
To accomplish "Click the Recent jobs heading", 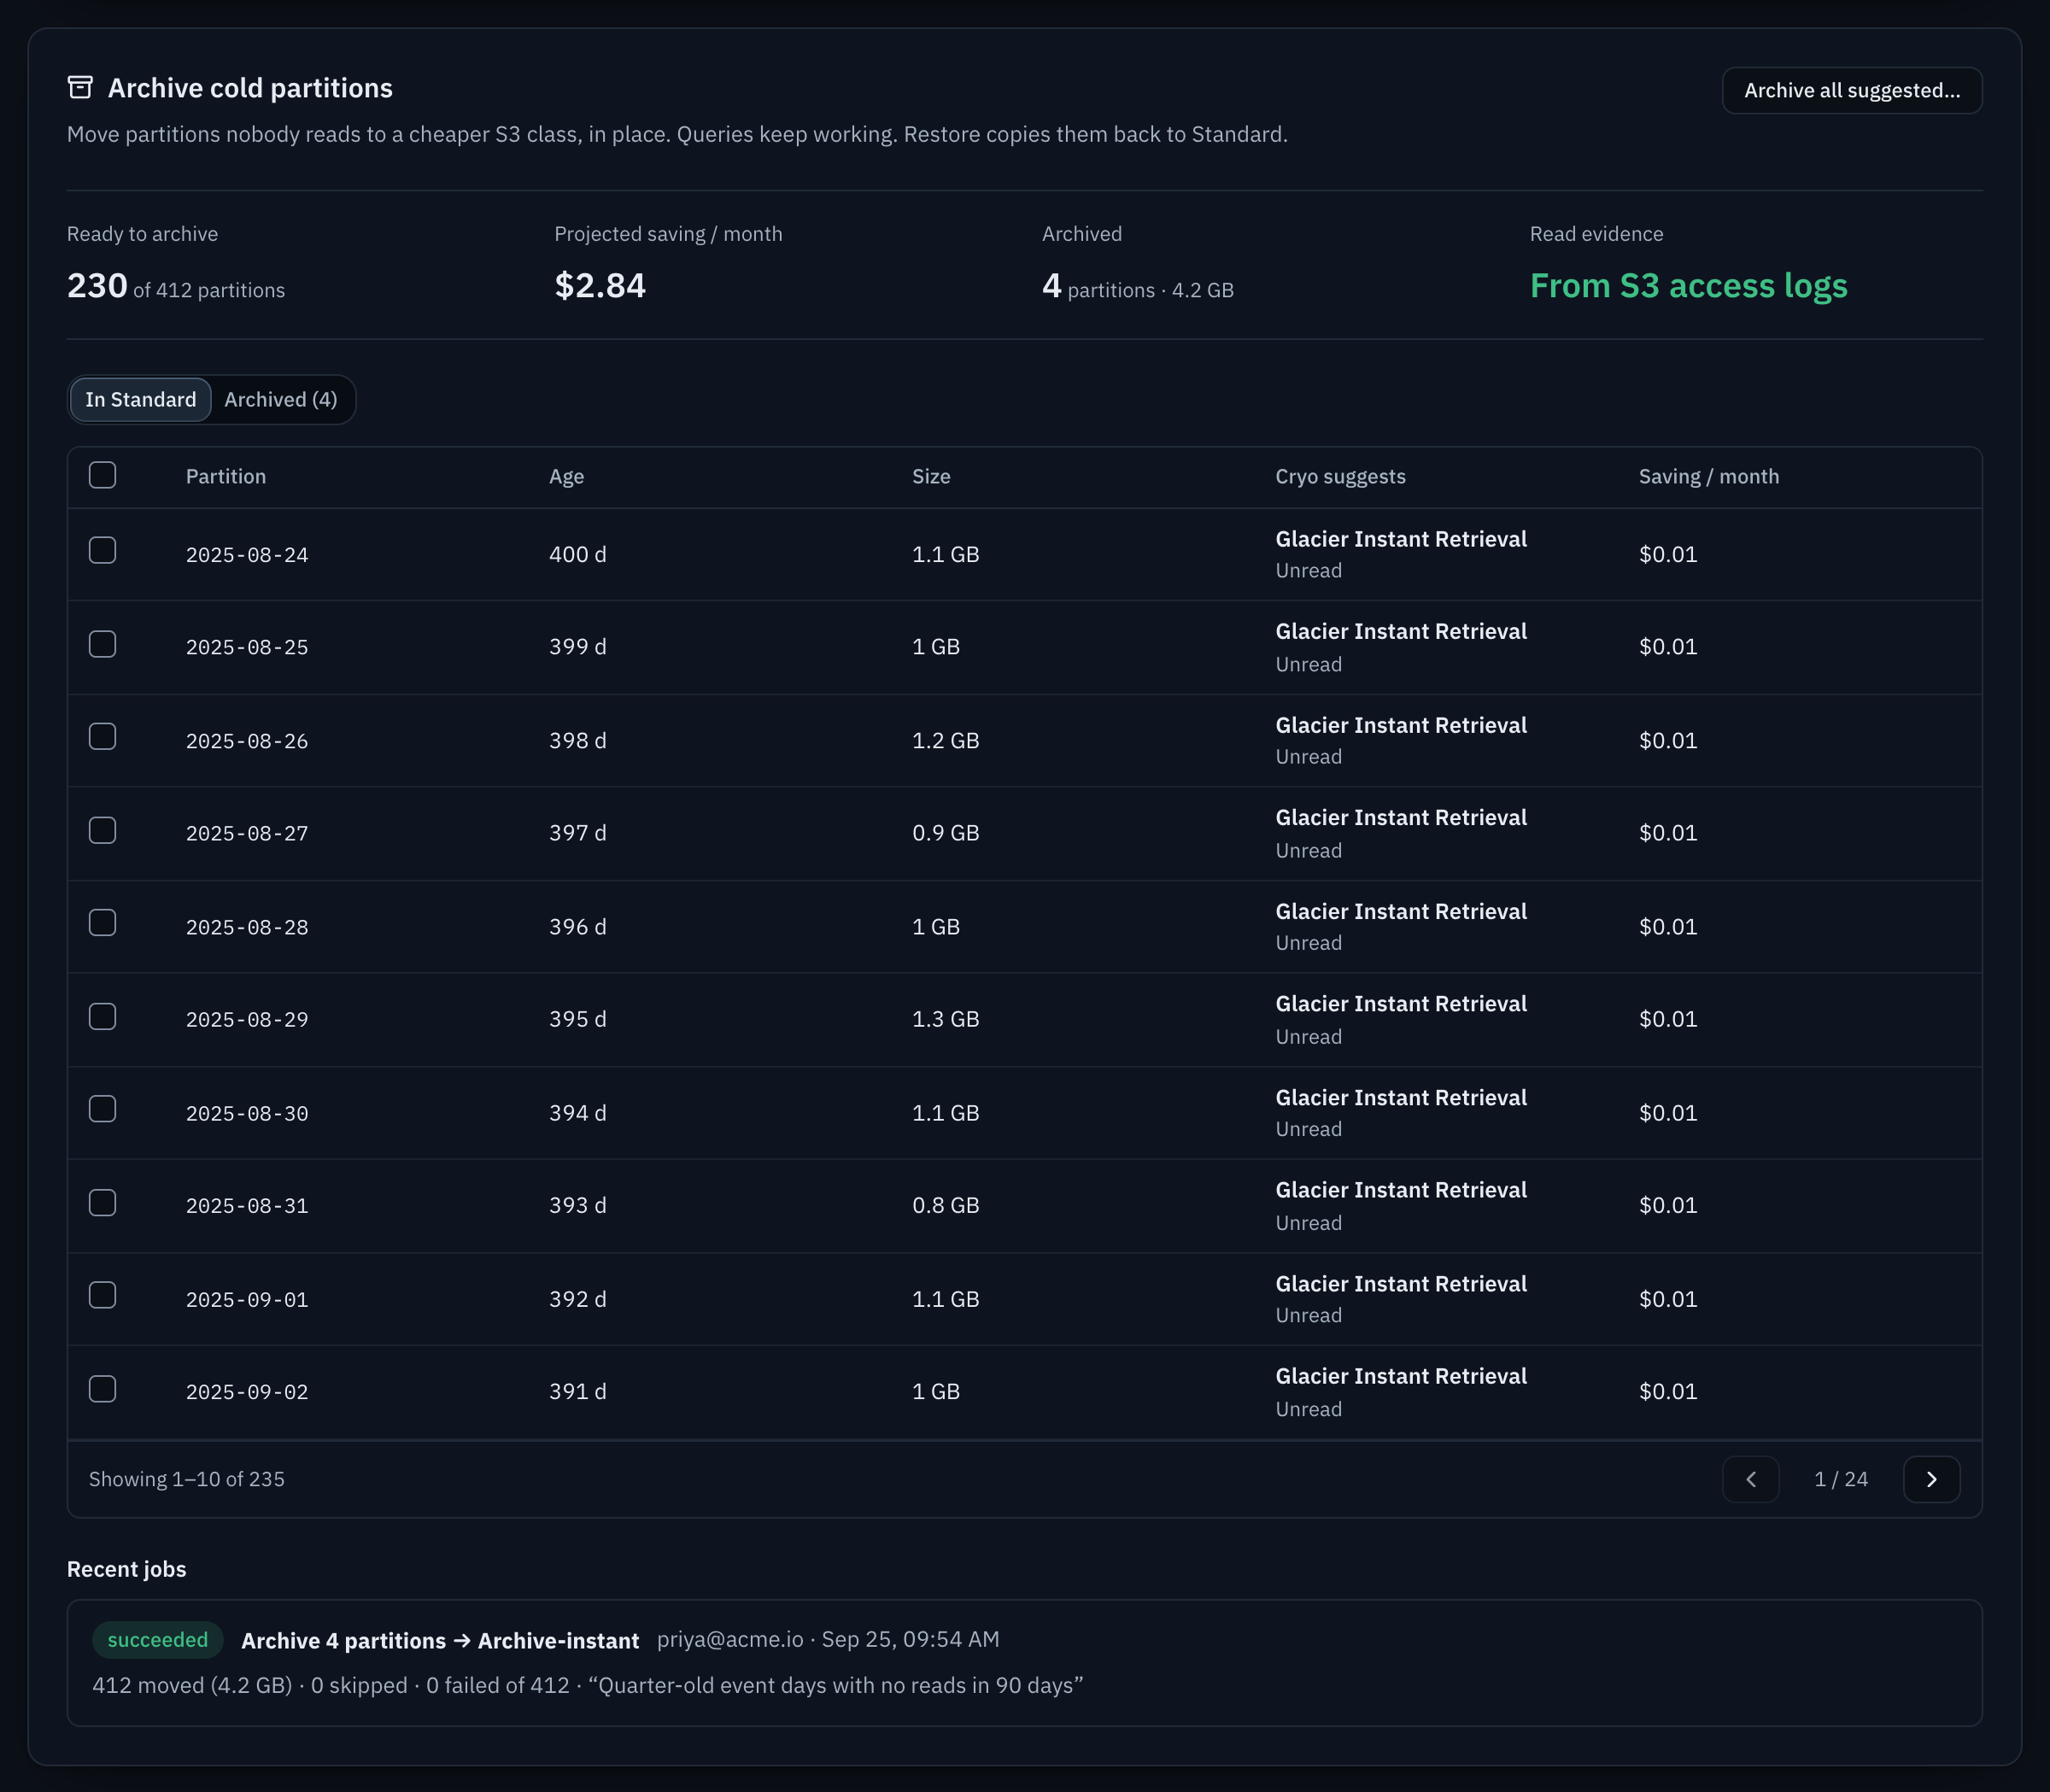I will click(127, 1569).
